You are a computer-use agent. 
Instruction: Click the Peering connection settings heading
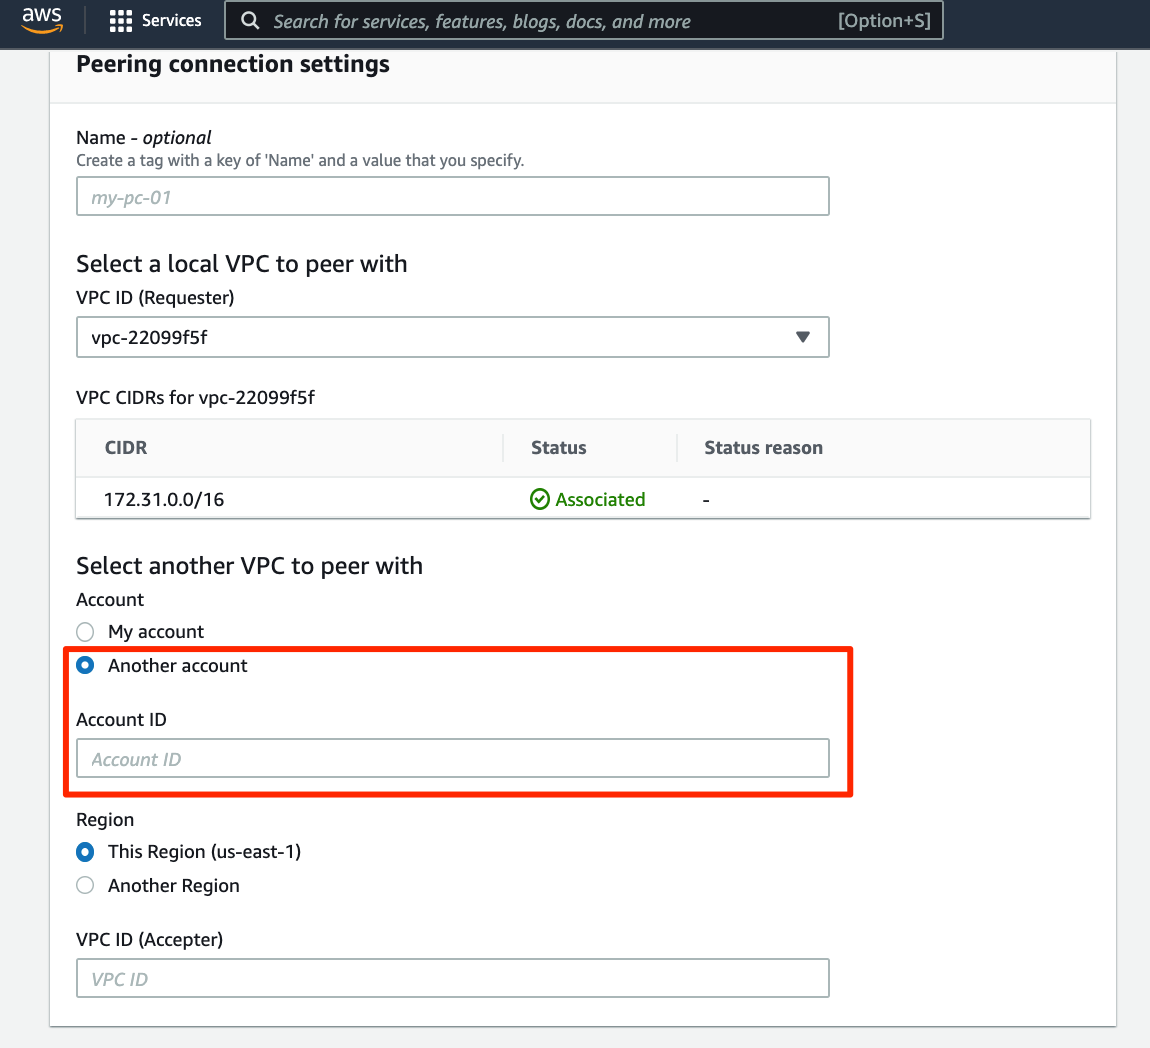(x=232, y=63)
